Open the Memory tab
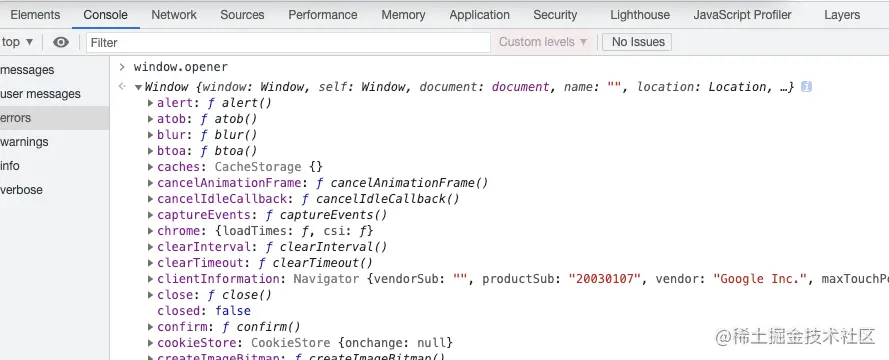889x360 pixels. pos(403,15)
